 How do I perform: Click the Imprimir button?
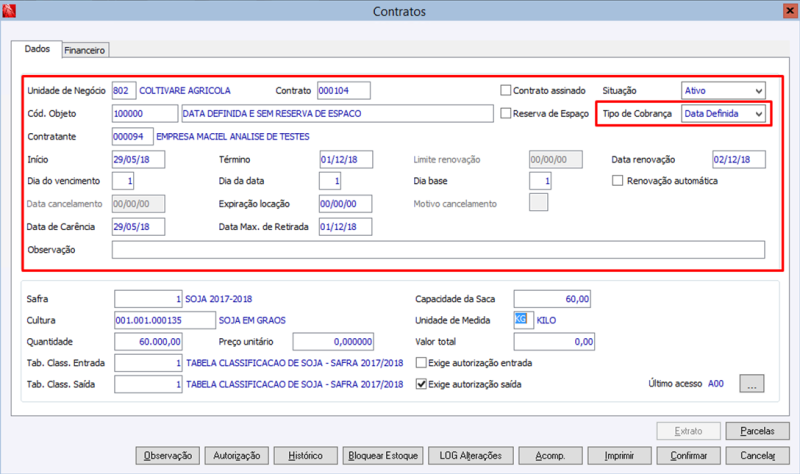(x=619, y=456)
